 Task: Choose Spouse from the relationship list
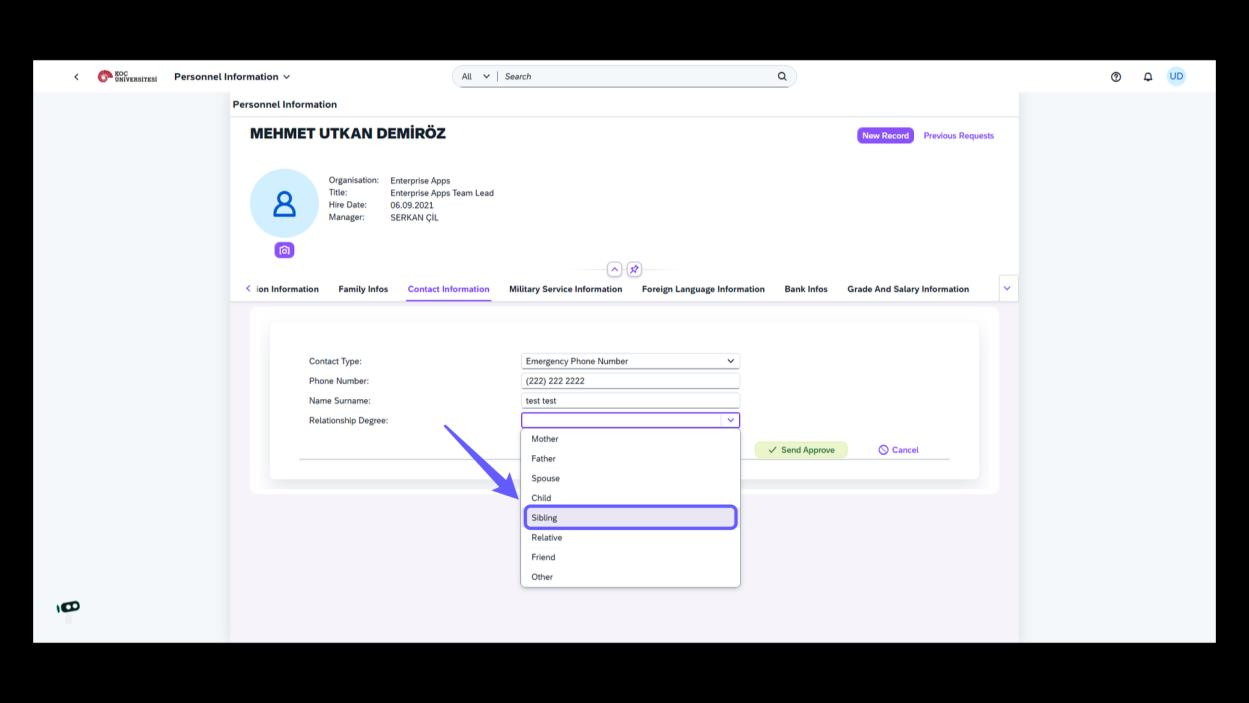tap(630, 478)
